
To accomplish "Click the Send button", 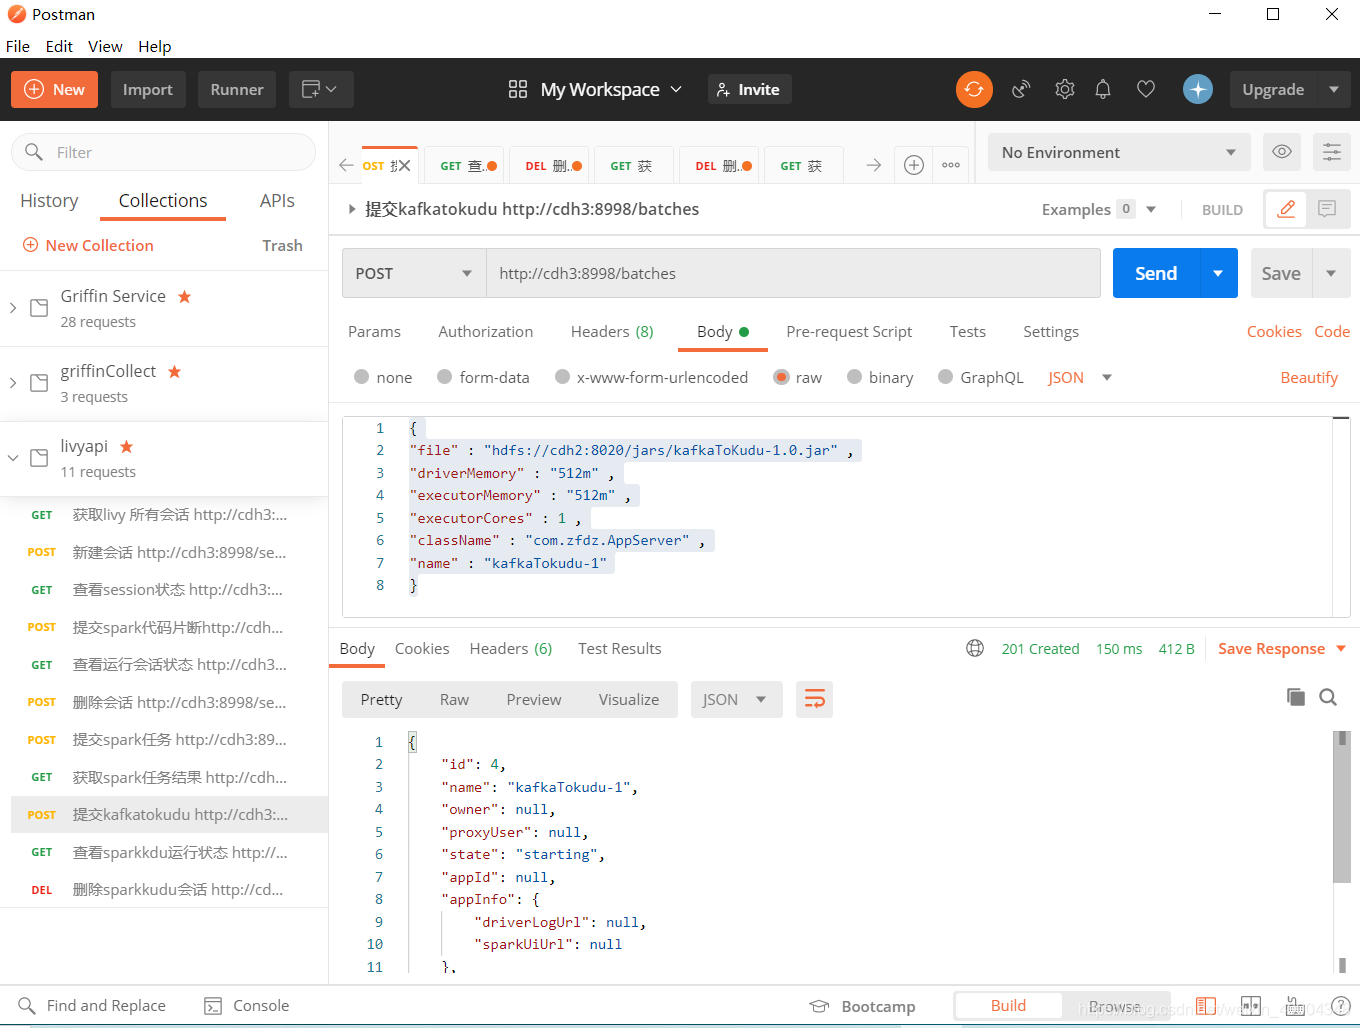I will [x=1156, y=273].
